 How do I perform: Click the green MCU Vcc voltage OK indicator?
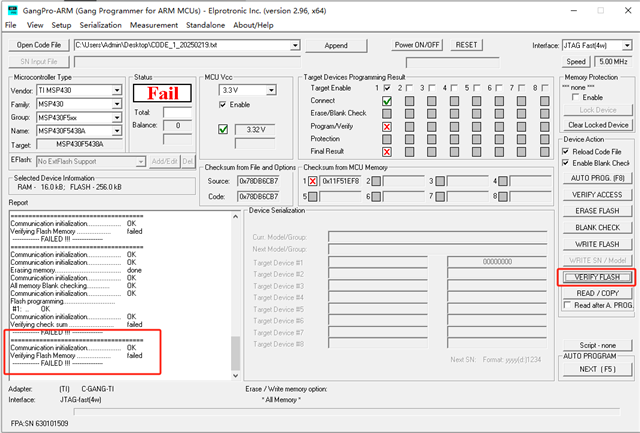pyautogui.click(x=223, y=129)
